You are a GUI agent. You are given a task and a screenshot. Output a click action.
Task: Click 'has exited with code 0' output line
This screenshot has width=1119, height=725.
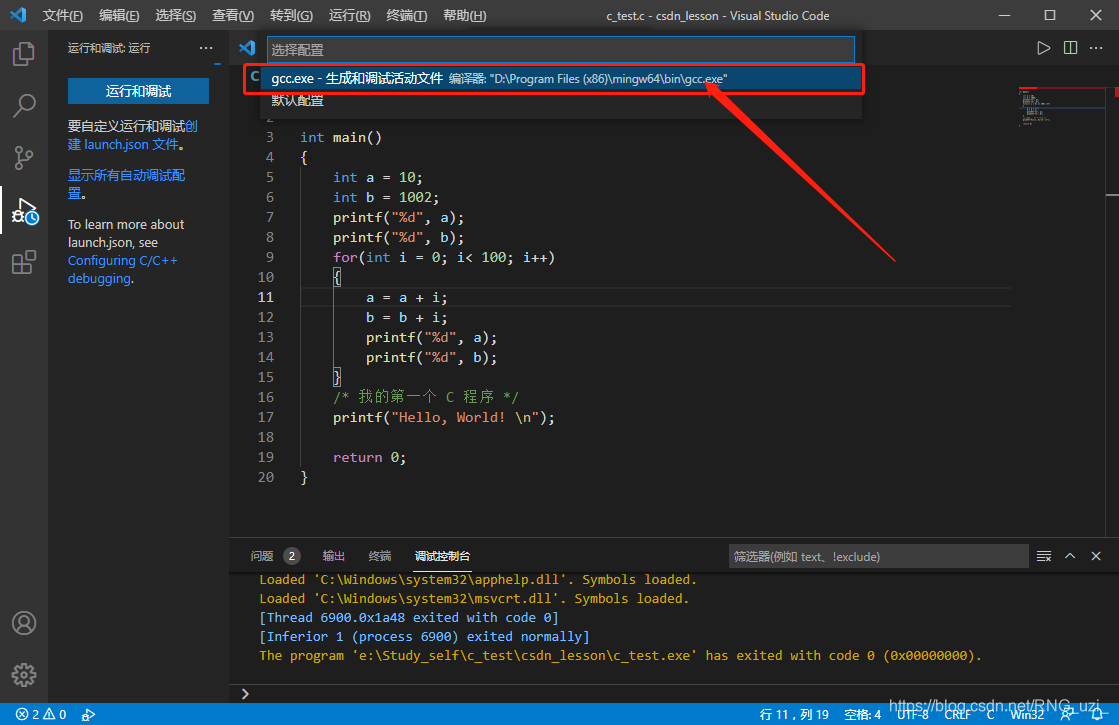(x=620, y=655)
